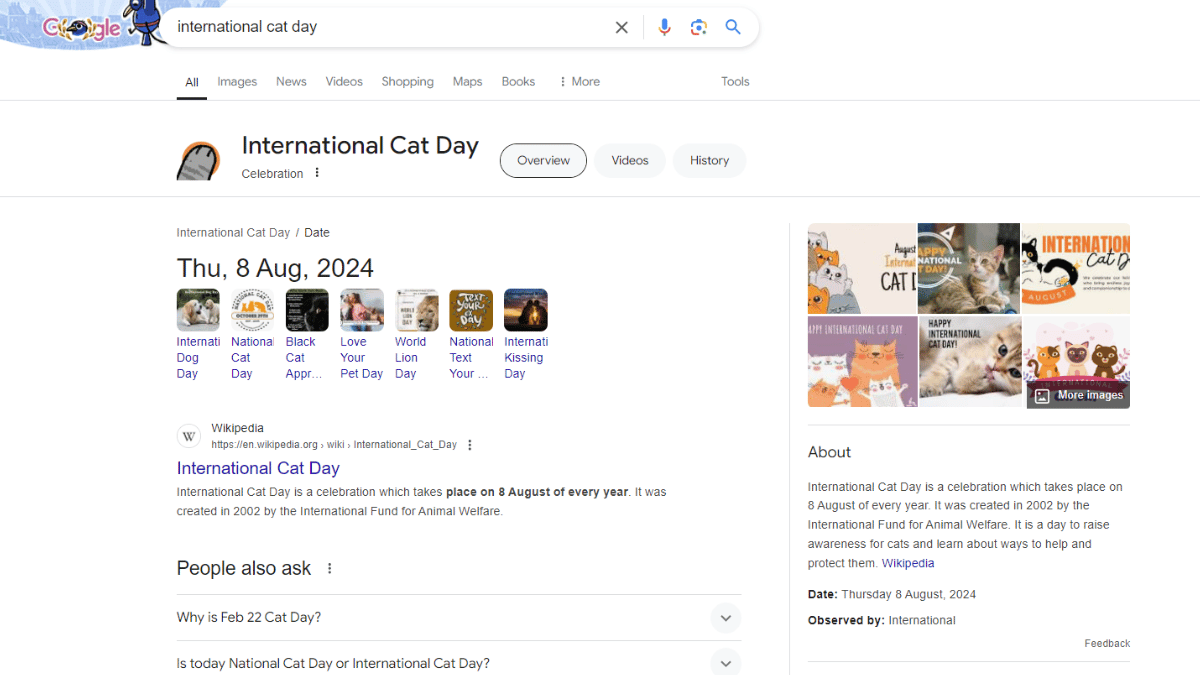
Task: Open the International Cat Day Wikipedia result
Action: coord(258,468)
